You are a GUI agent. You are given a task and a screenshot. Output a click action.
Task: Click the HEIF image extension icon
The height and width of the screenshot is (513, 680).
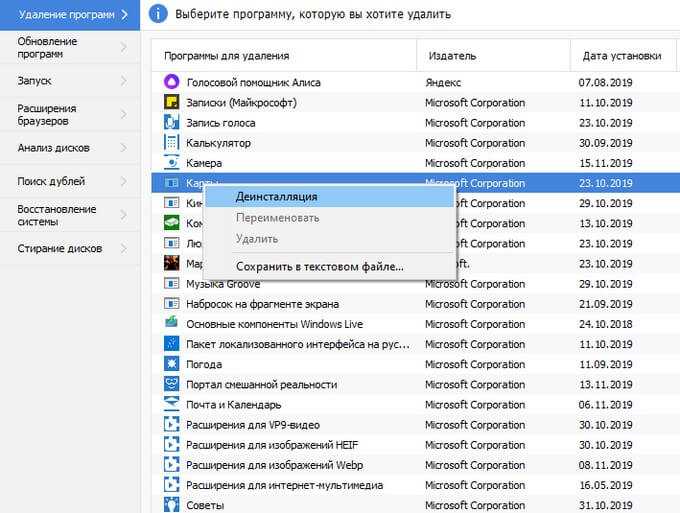click(171, 444)
